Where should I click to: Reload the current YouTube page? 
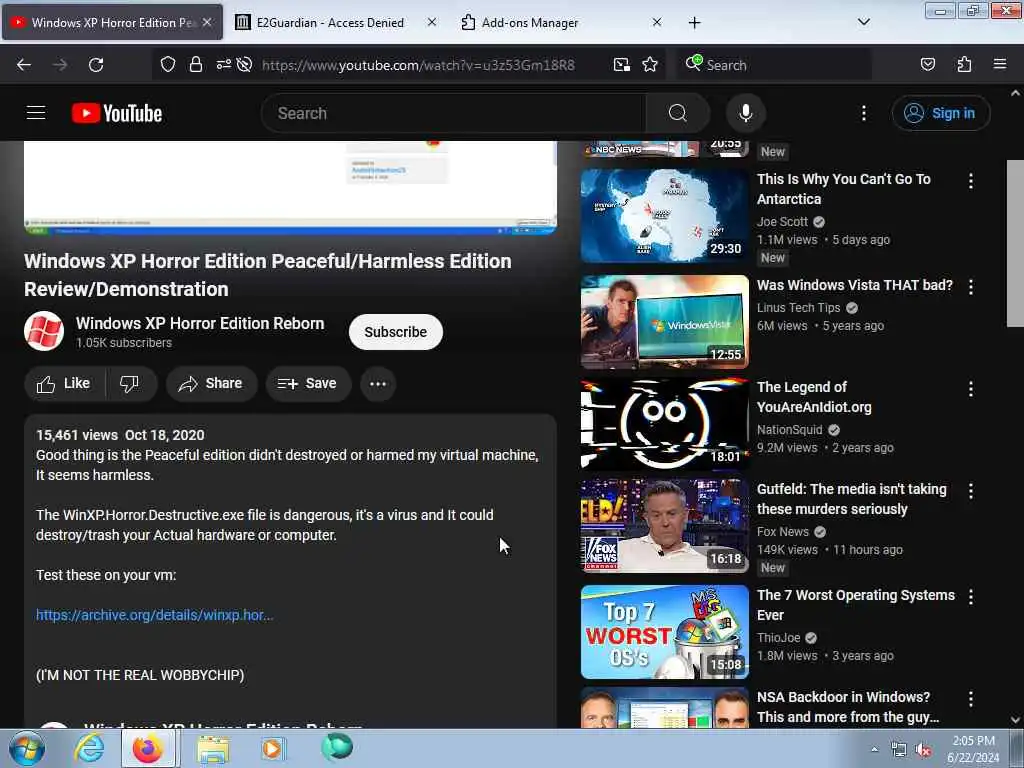pyautogui.click(x=96, y=65)
